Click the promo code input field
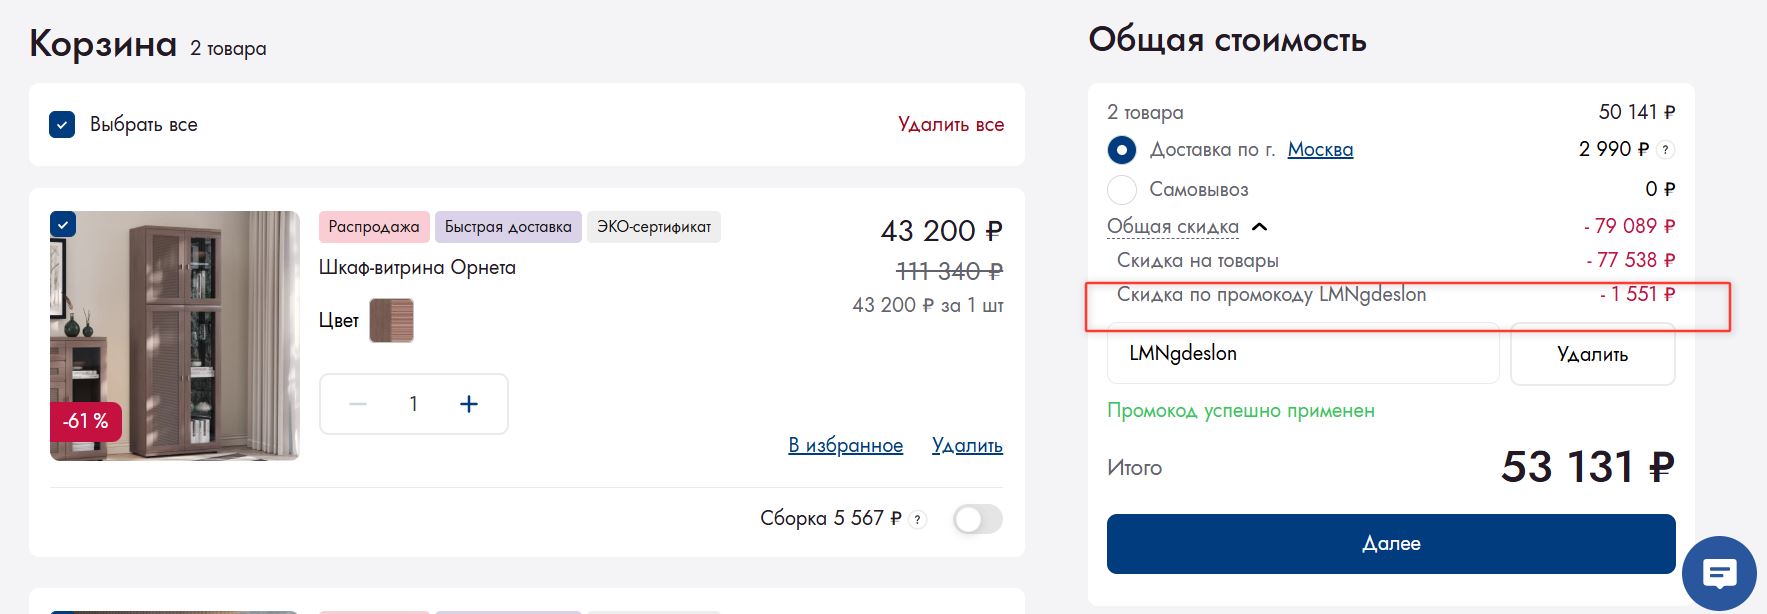Screen dimensions: 1767x614 coord(1302,354)
